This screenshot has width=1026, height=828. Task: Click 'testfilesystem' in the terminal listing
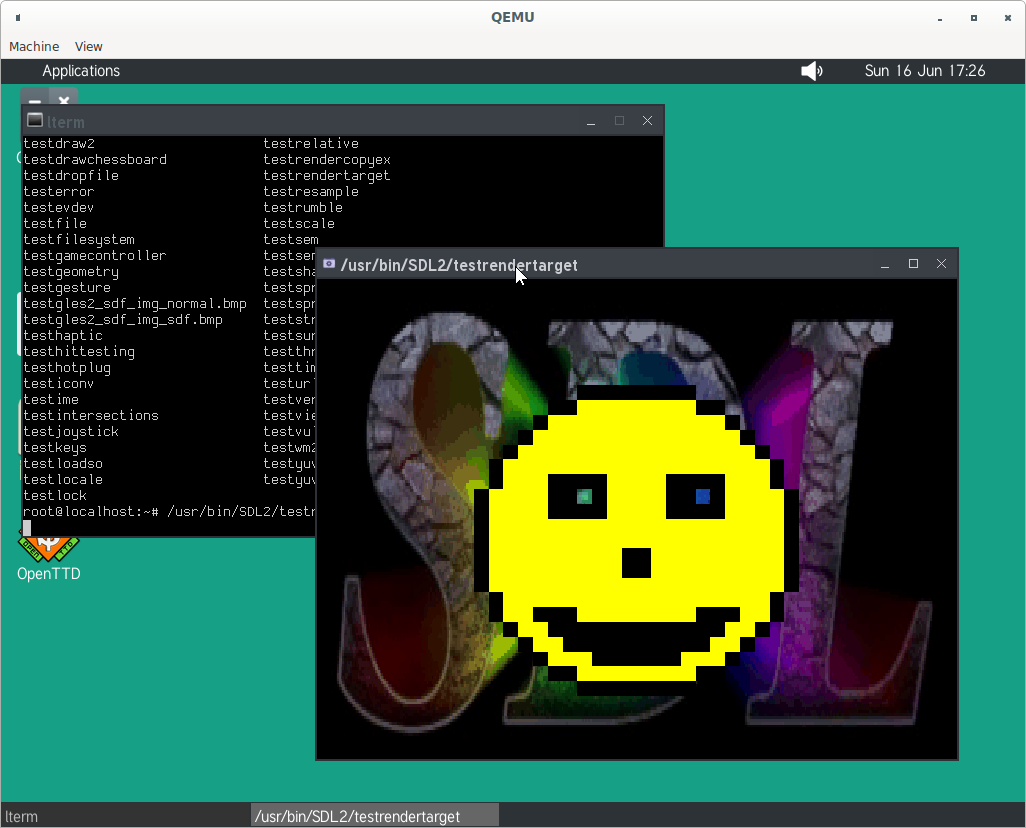(79, 240)
